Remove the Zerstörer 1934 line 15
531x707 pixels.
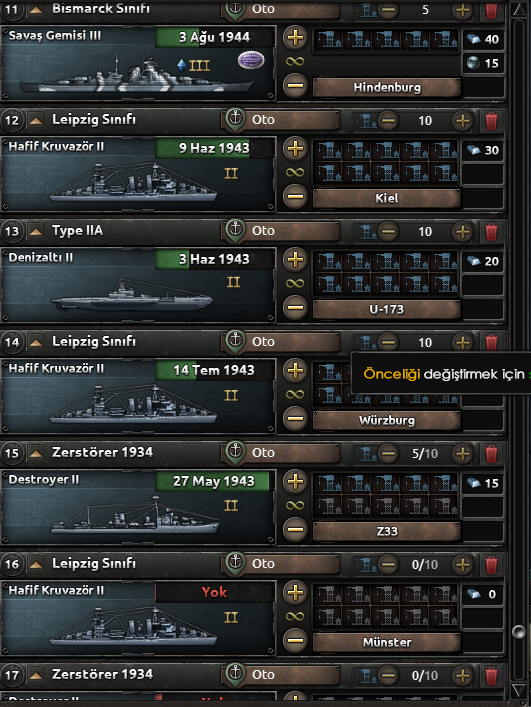coord(491,454)
